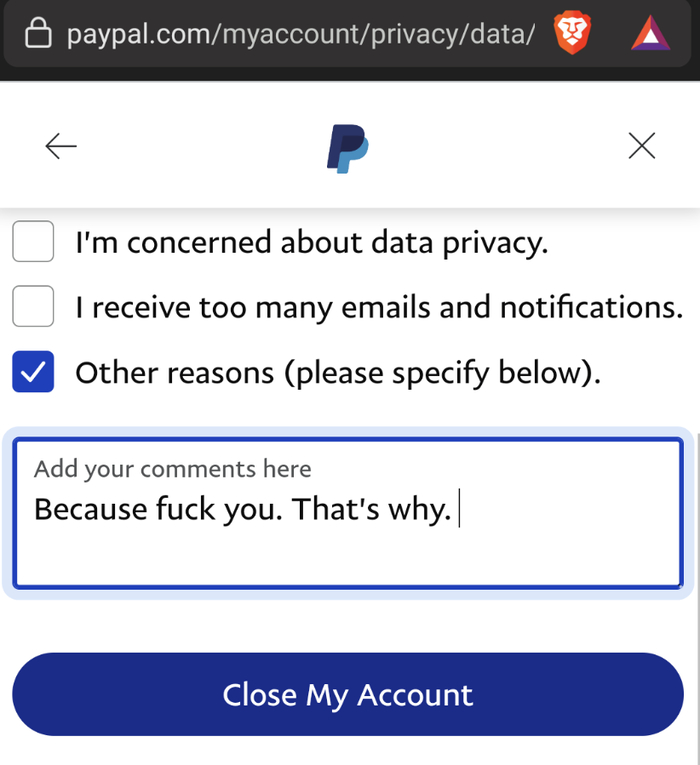700x765 pixels.
Task: Open the Brave Rewards triangle icon
Action: pyautogui.click(x=649, y=36)
